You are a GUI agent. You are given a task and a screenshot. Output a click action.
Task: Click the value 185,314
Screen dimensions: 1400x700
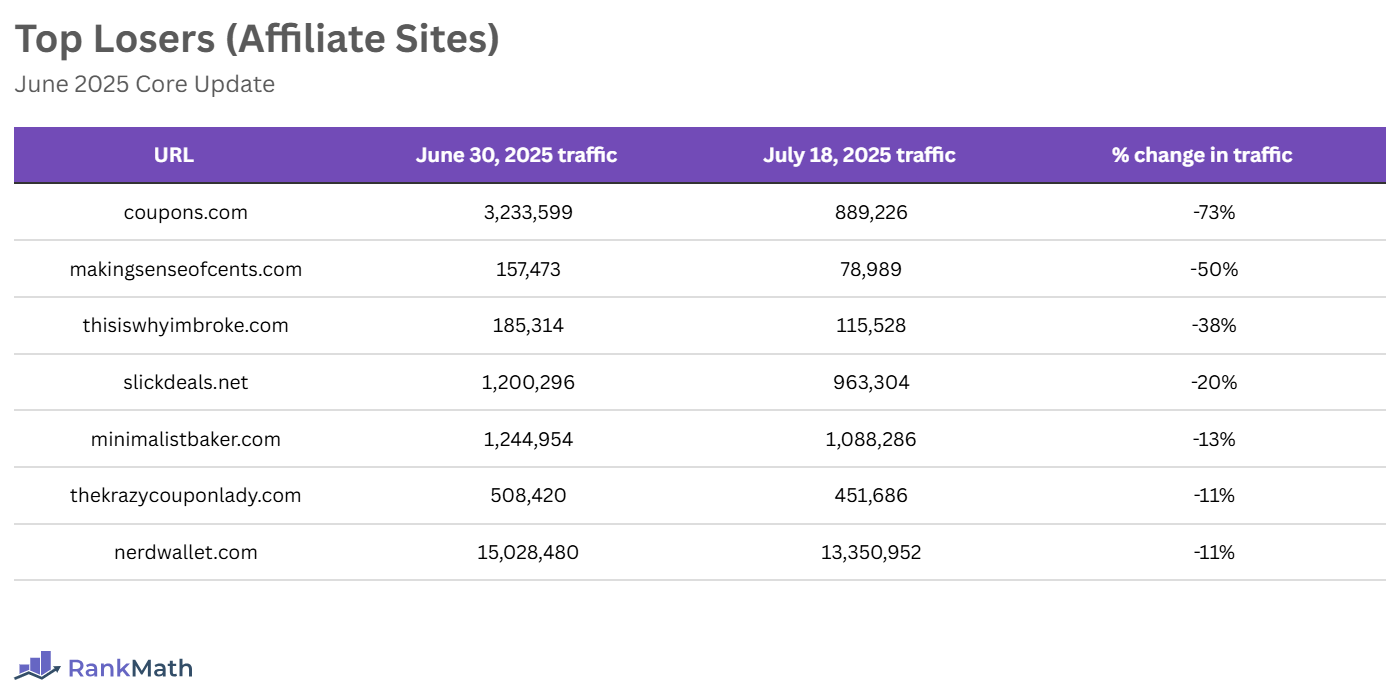pos(529,325)
